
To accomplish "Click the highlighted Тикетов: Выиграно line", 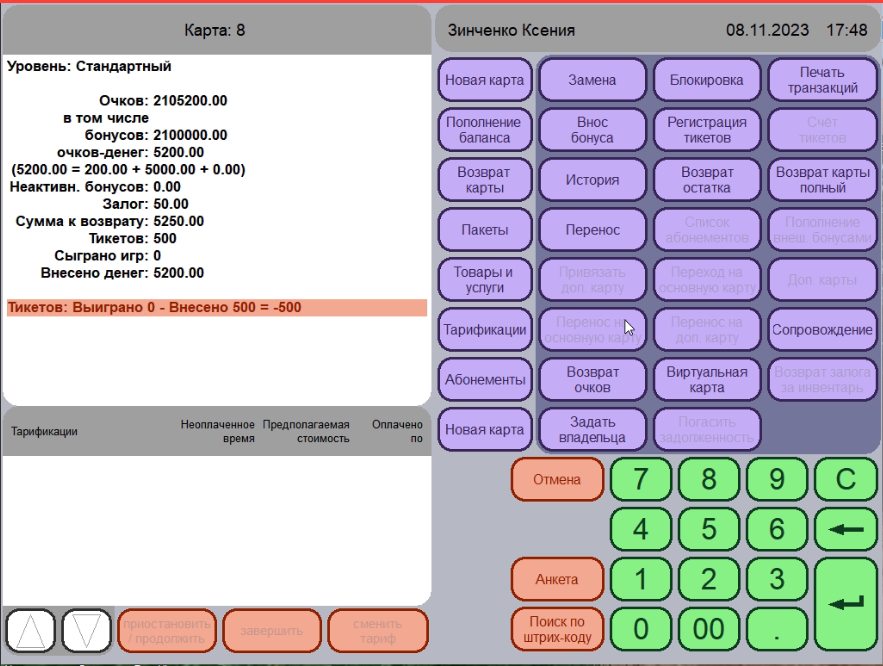I will click(217, 307).
